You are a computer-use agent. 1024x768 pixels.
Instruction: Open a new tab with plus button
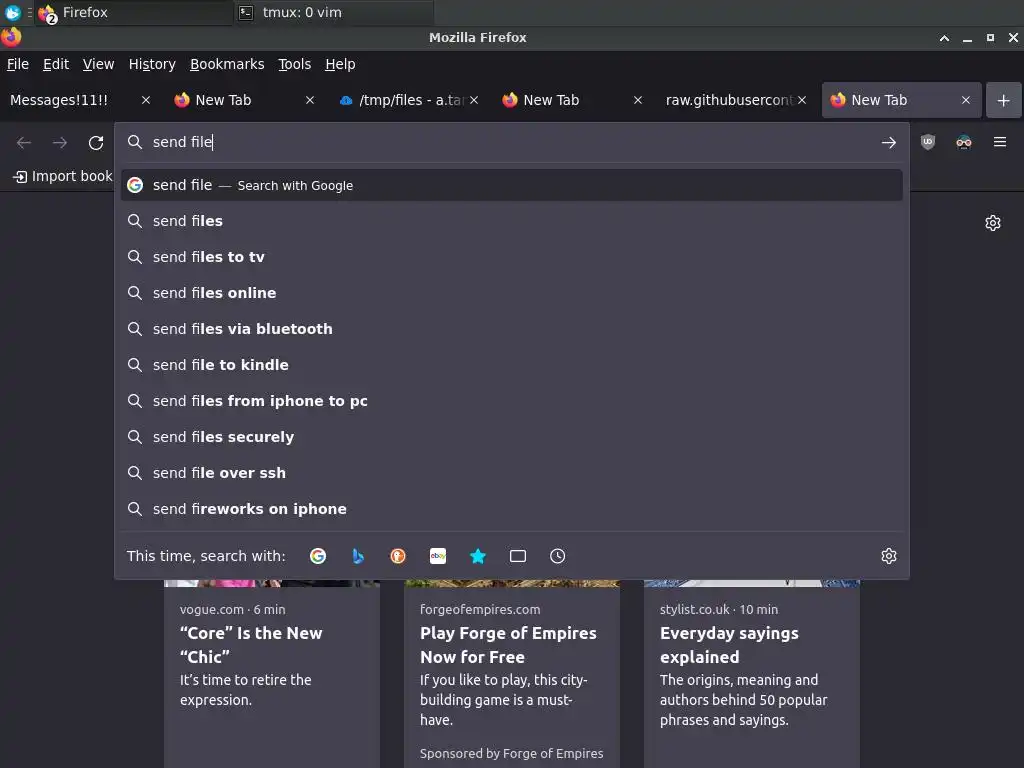1003,100
